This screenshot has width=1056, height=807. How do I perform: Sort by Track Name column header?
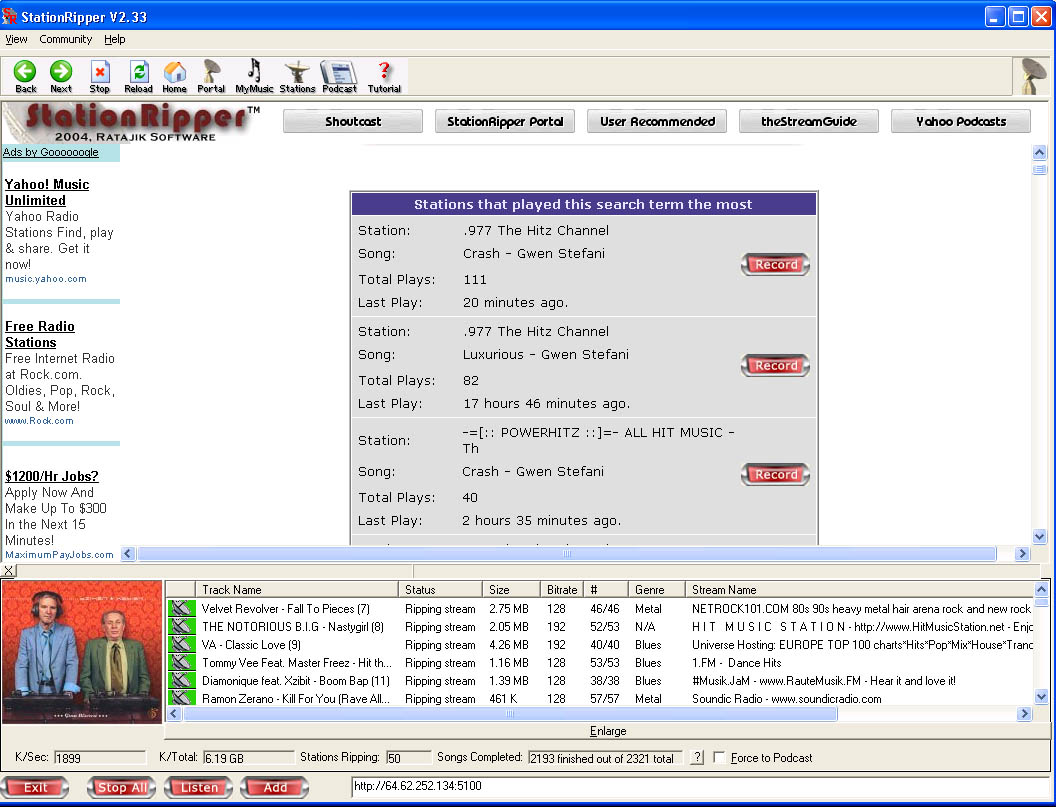click(x=296, y=589)
